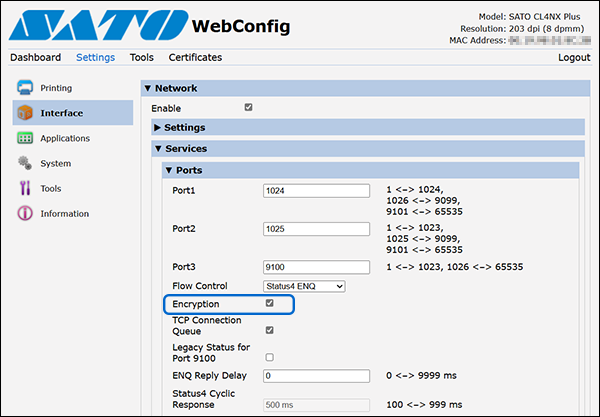
Task: Click the Tools wrench icon in sidebar
Action: point(25,188)
